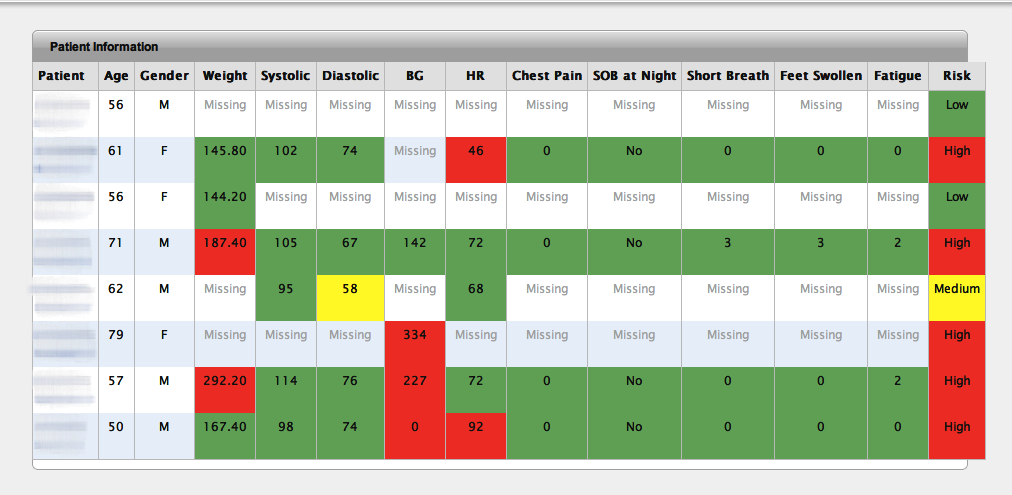The height and width of the screenshot is (495, 1012).
Task: Select the red 187.40 weight cell
Action: click(x=225, y=244)
